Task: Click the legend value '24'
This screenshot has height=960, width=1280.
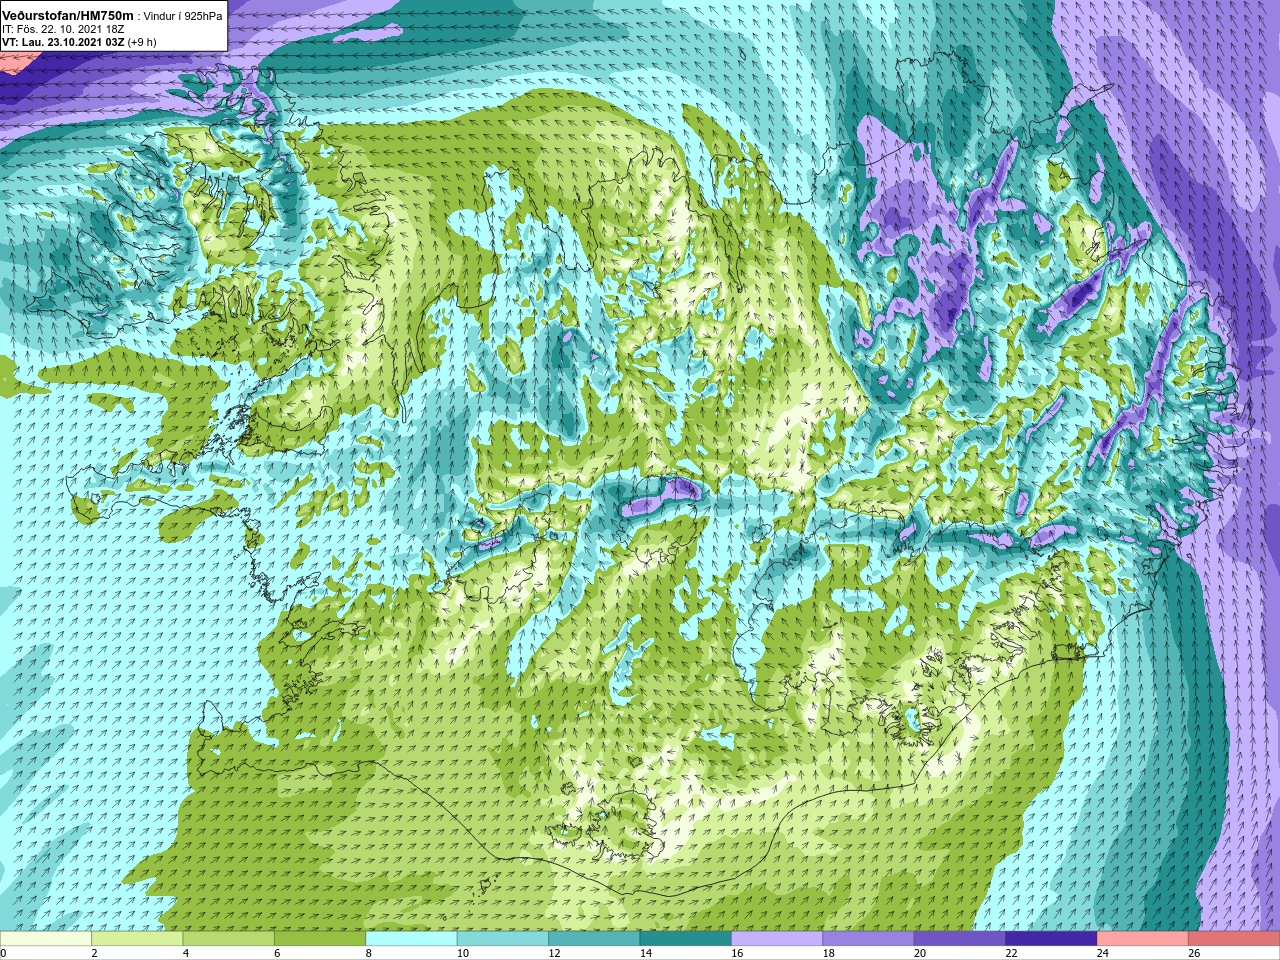Action: click(1103, 953)
